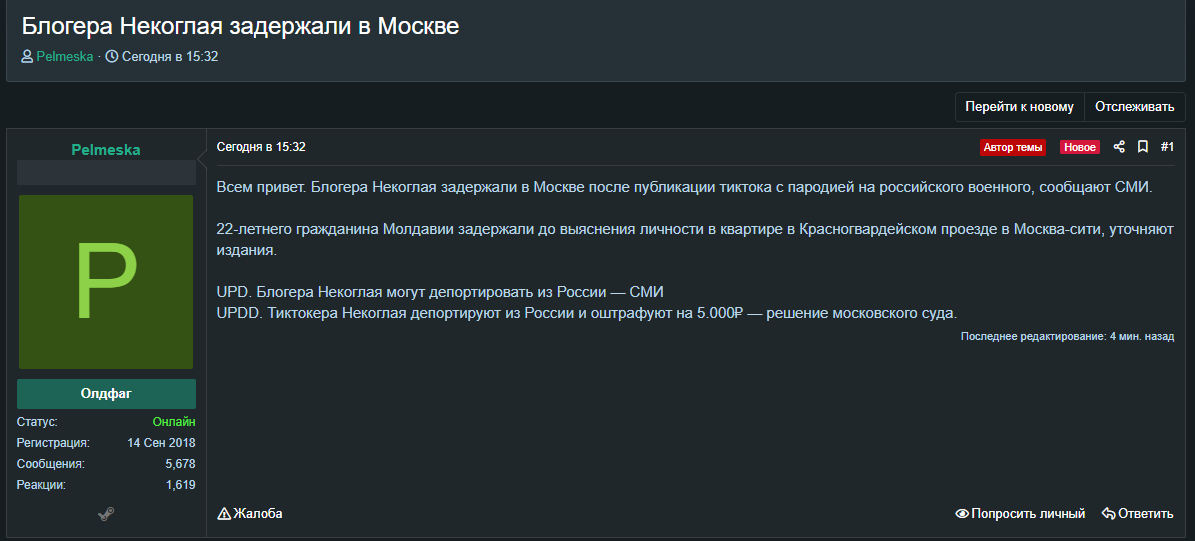Open Pelmeska's profile from the thread header
The height and width of the screenshot is (541, 1195).
tap(65, 57)
